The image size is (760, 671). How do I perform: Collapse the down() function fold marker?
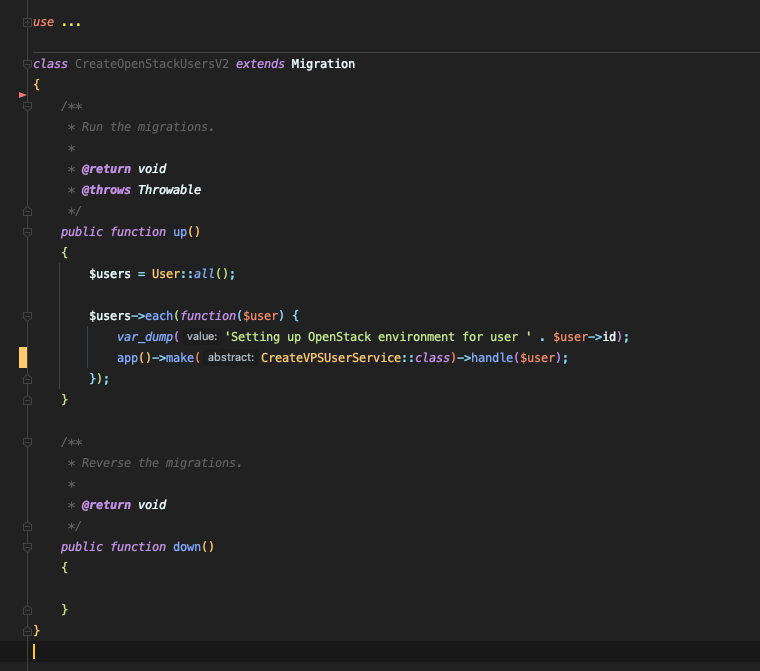(27, 547)
